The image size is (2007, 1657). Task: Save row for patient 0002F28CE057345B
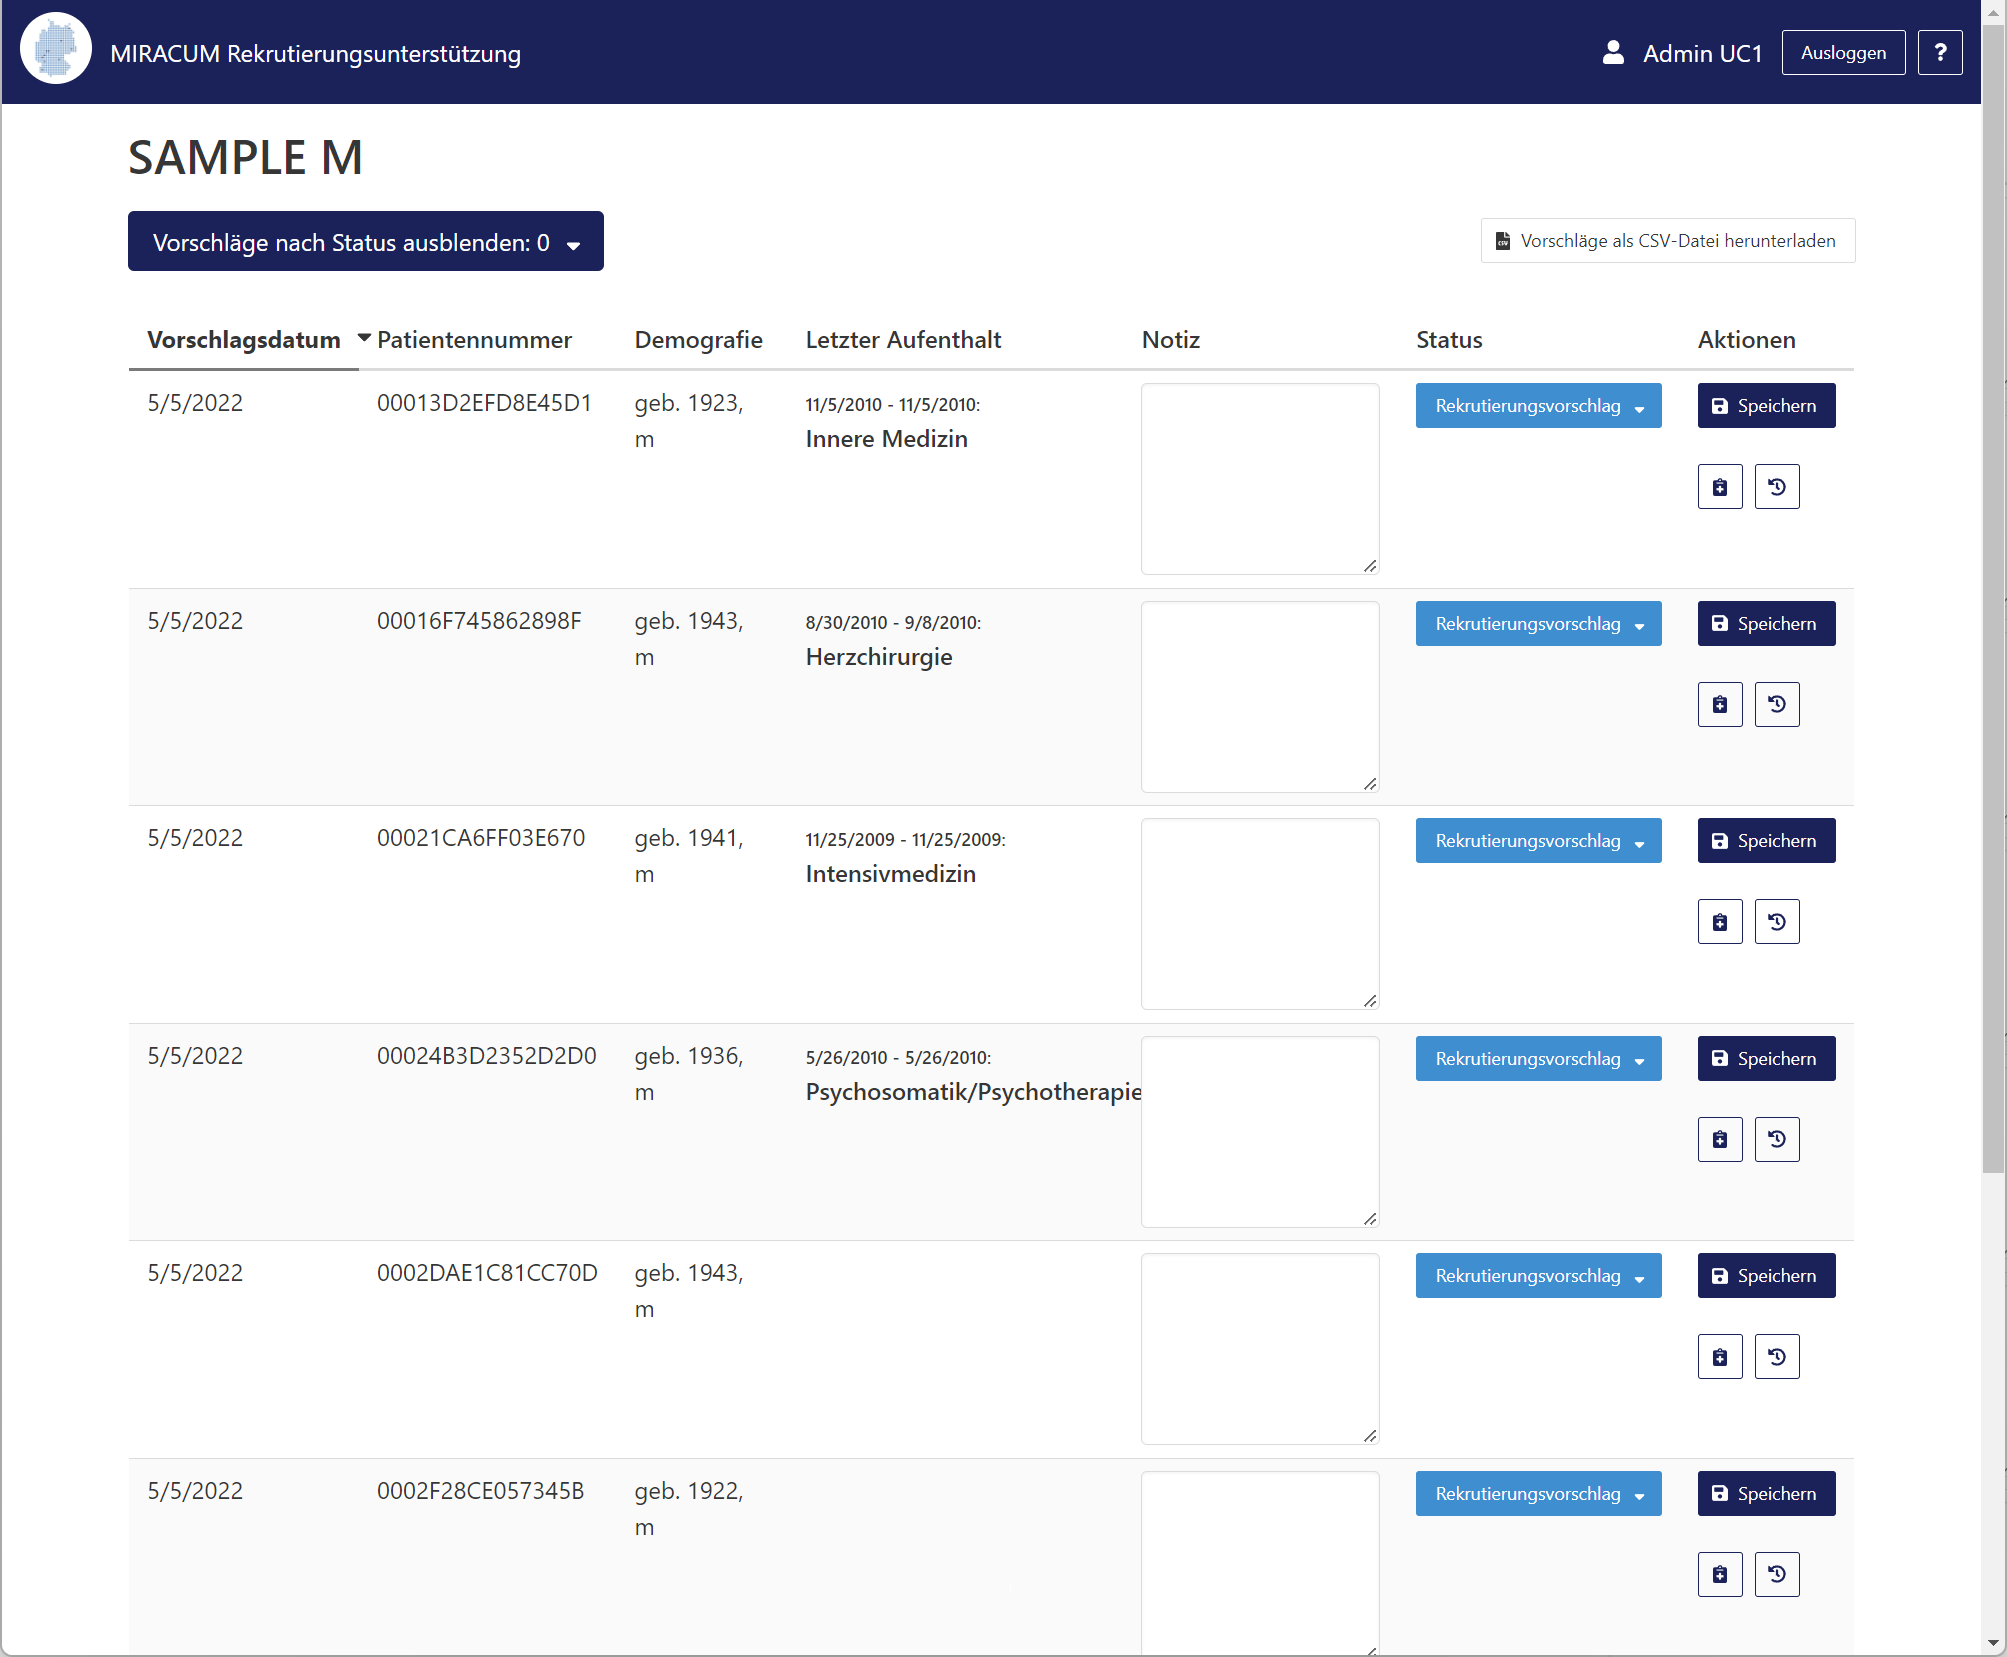point(1766,1494)
